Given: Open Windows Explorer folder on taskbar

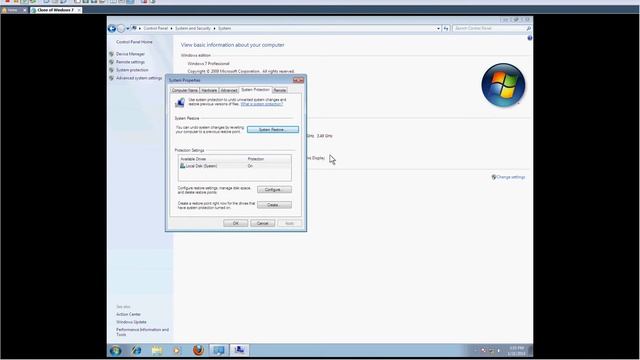Looking at the screenshot, I should (x=157, y=350).
